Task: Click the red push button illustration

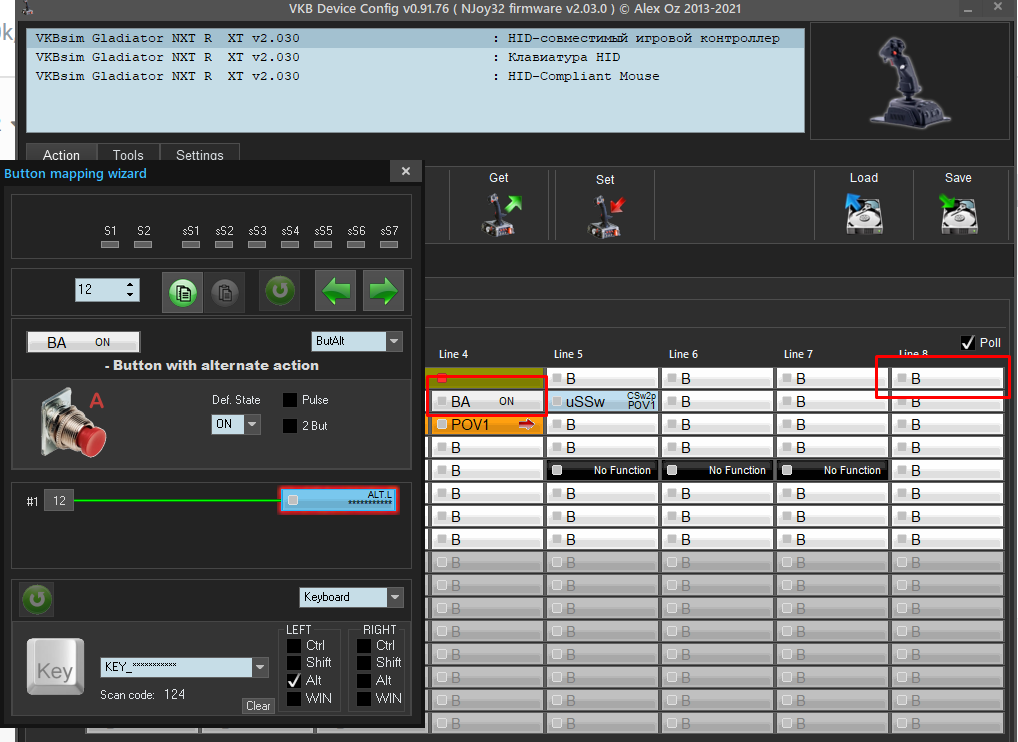Action: click(73, 423)
